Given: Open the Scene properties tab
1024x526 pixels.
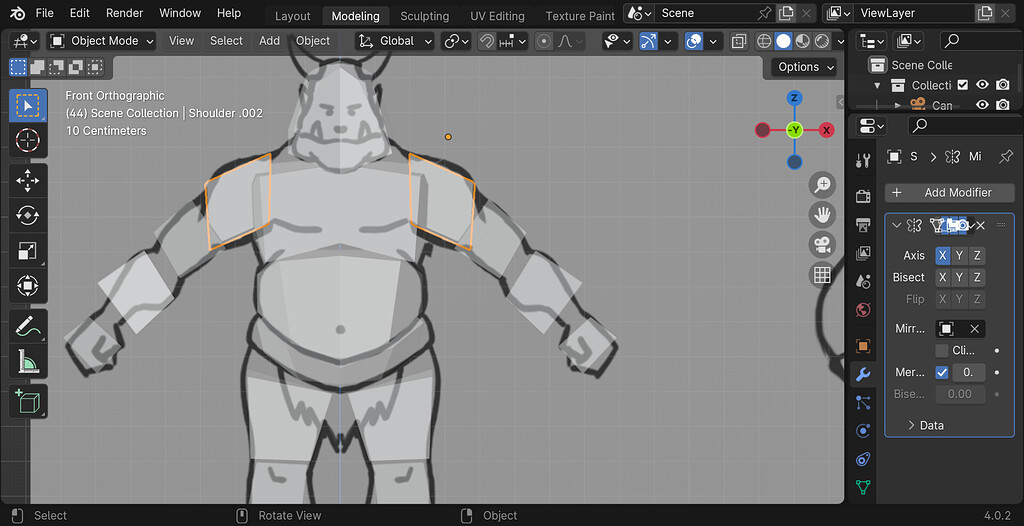Looking at the screenshot, I should coord(863,281).
